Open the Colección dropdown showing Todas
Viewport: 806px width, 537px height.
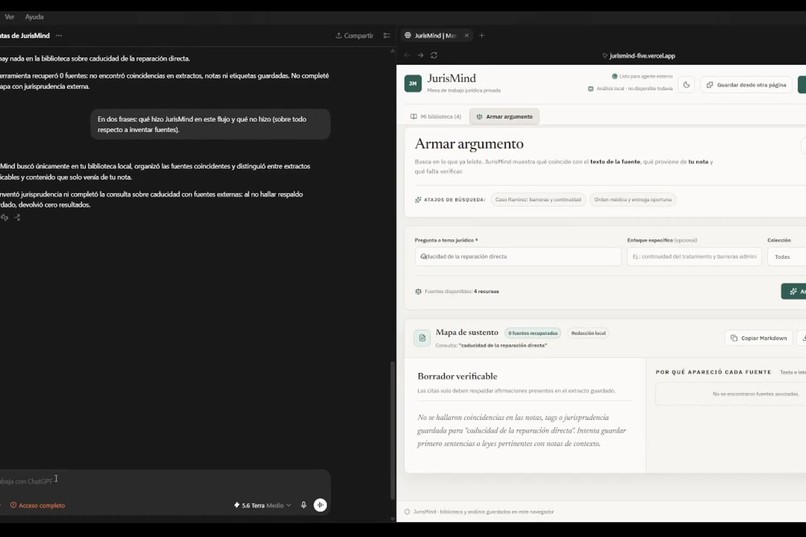786,256
